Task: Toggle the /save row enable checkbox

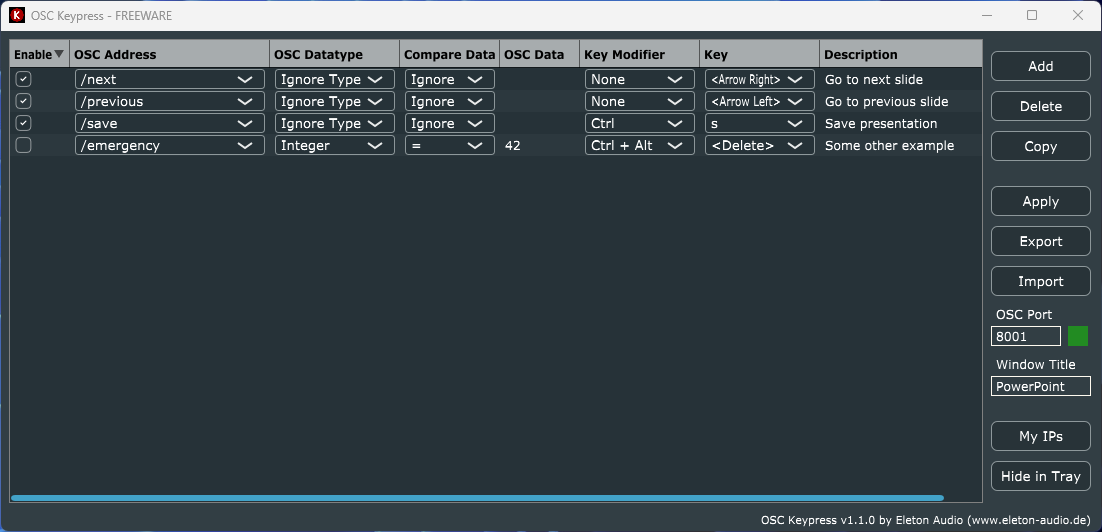Action: [24, 123]
